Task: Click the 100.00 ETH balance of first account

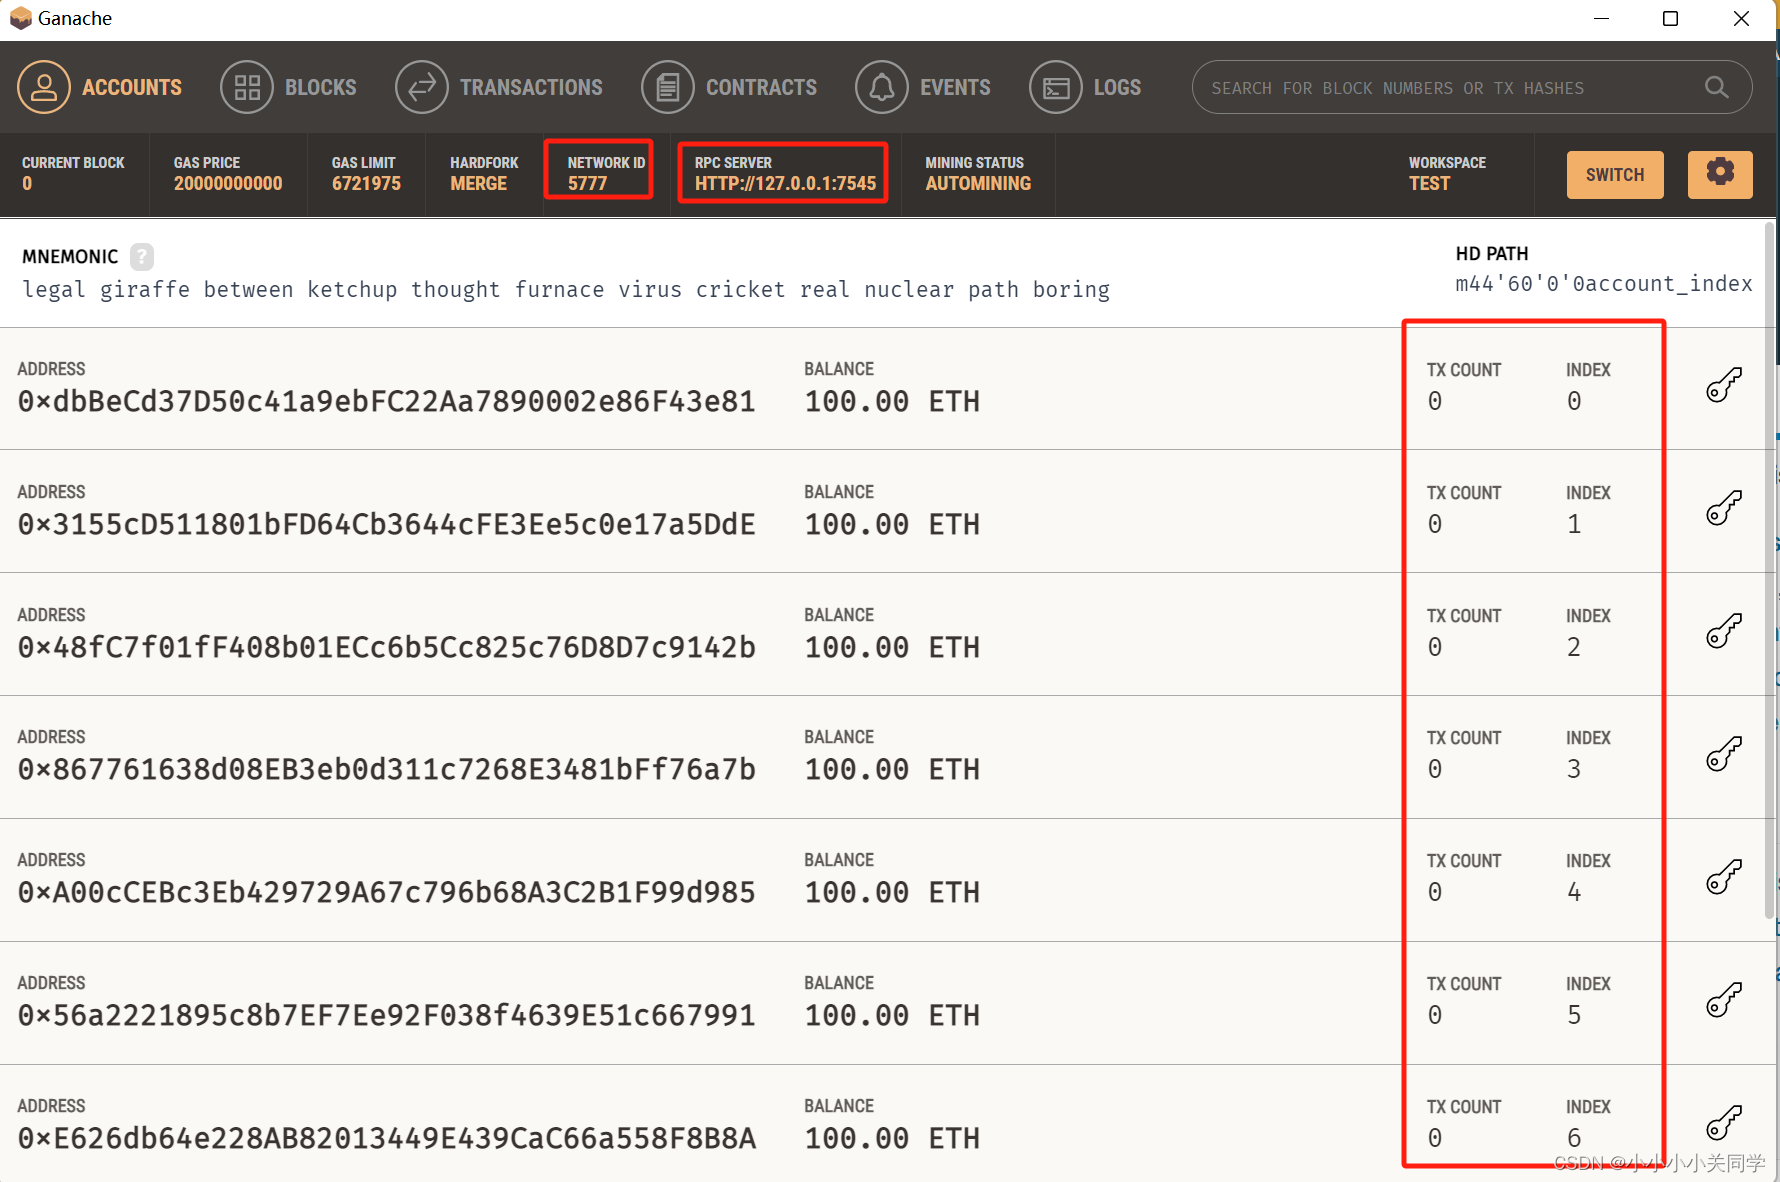Action: click(x=892, y=402)
